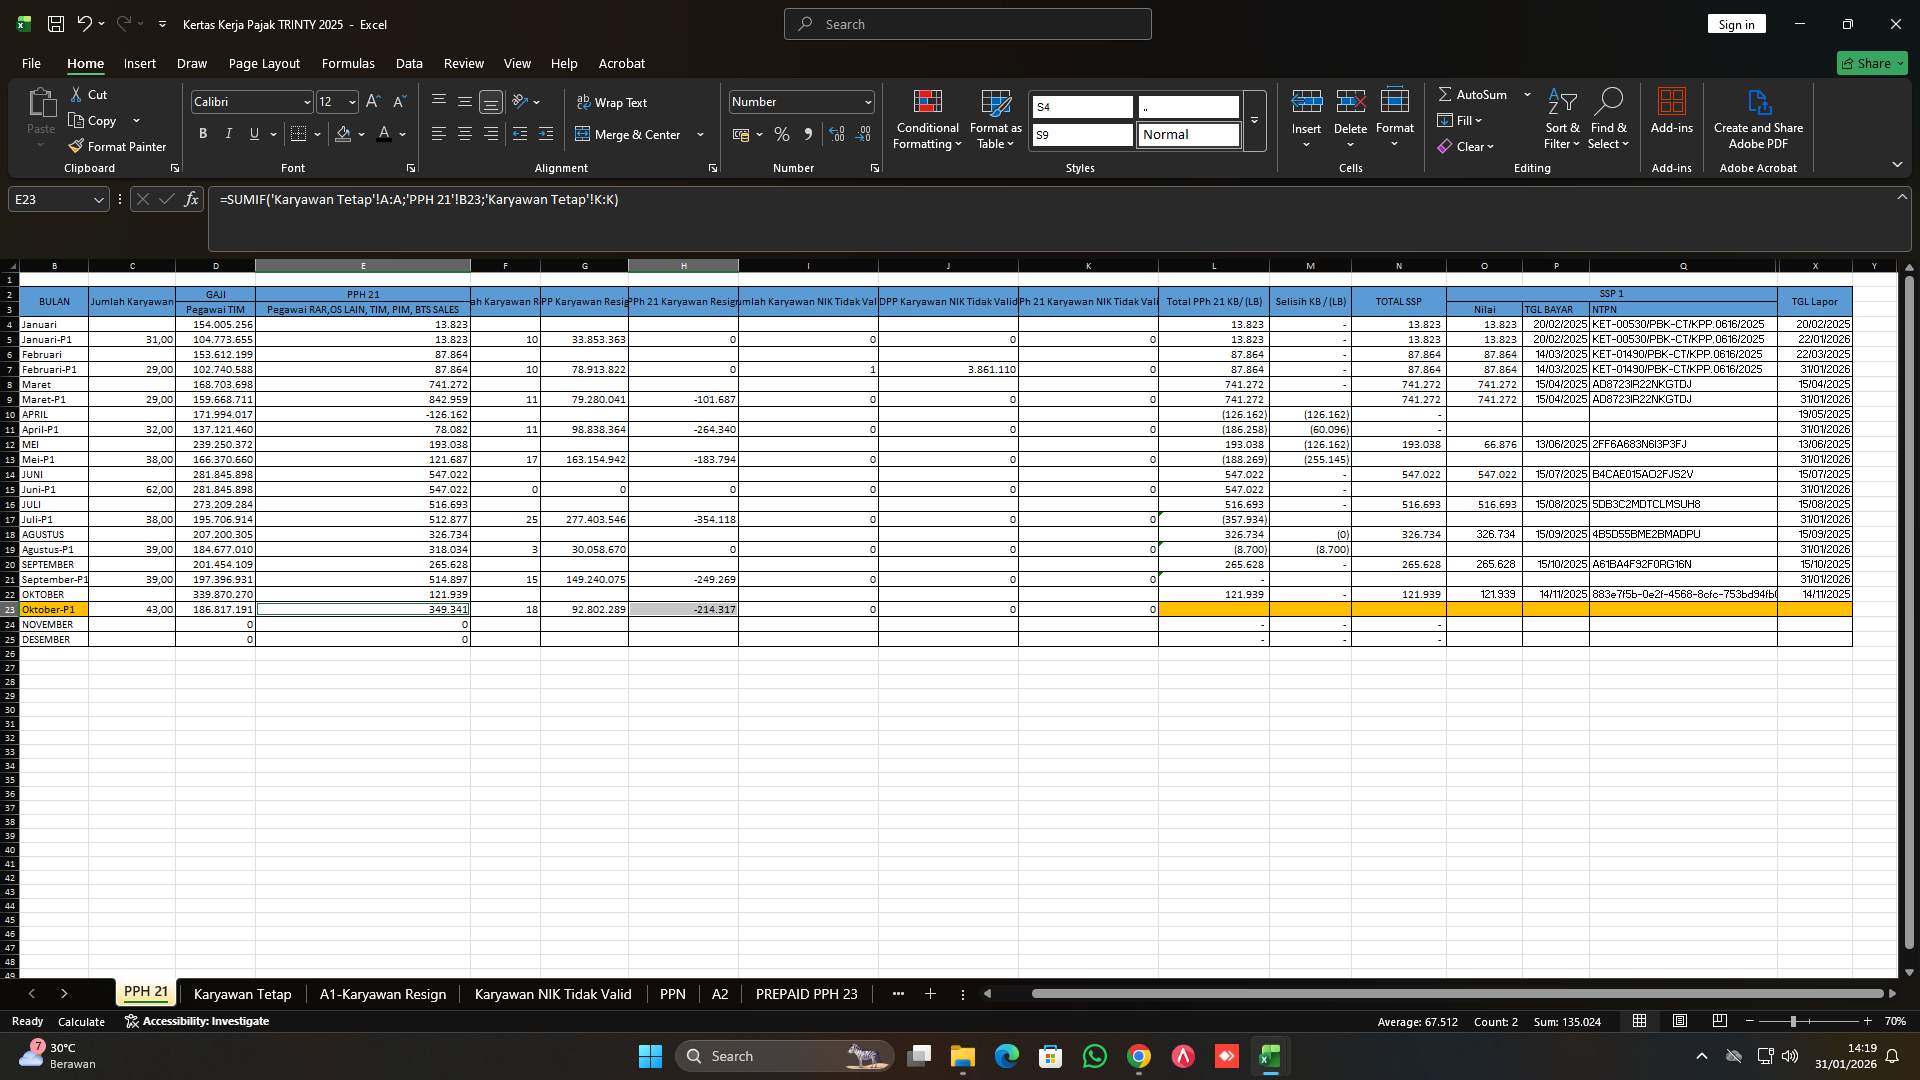1920x1080 pixels.
Task: Open Sort & Filter options
Action: [x=1561, y=118]
